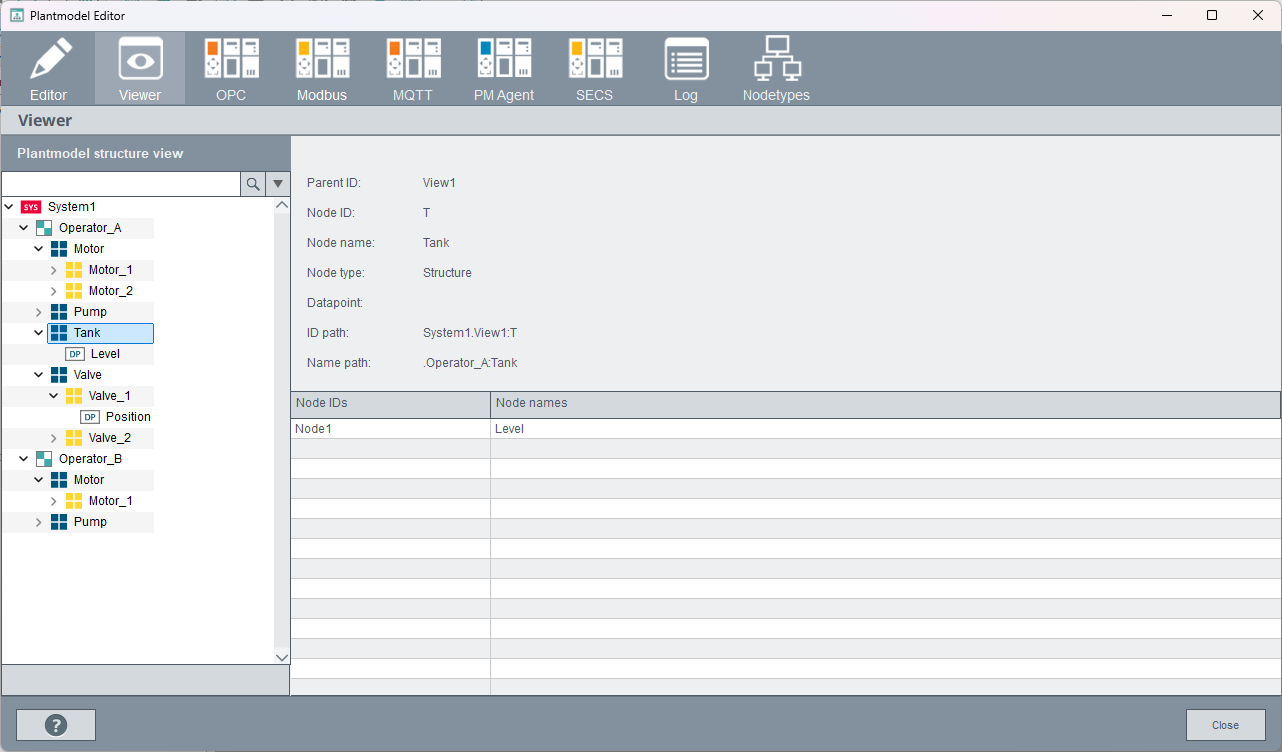Click the Node type value Structure
Viewport: 1282px width, 752px height.
(447, 273)
